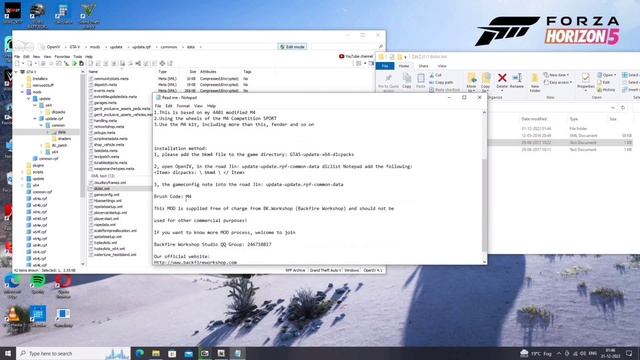The height and width of the screenshot is (360, 640).
Task: Select handling.meta in OpenIV file list
Action: [x=105, y=121]
